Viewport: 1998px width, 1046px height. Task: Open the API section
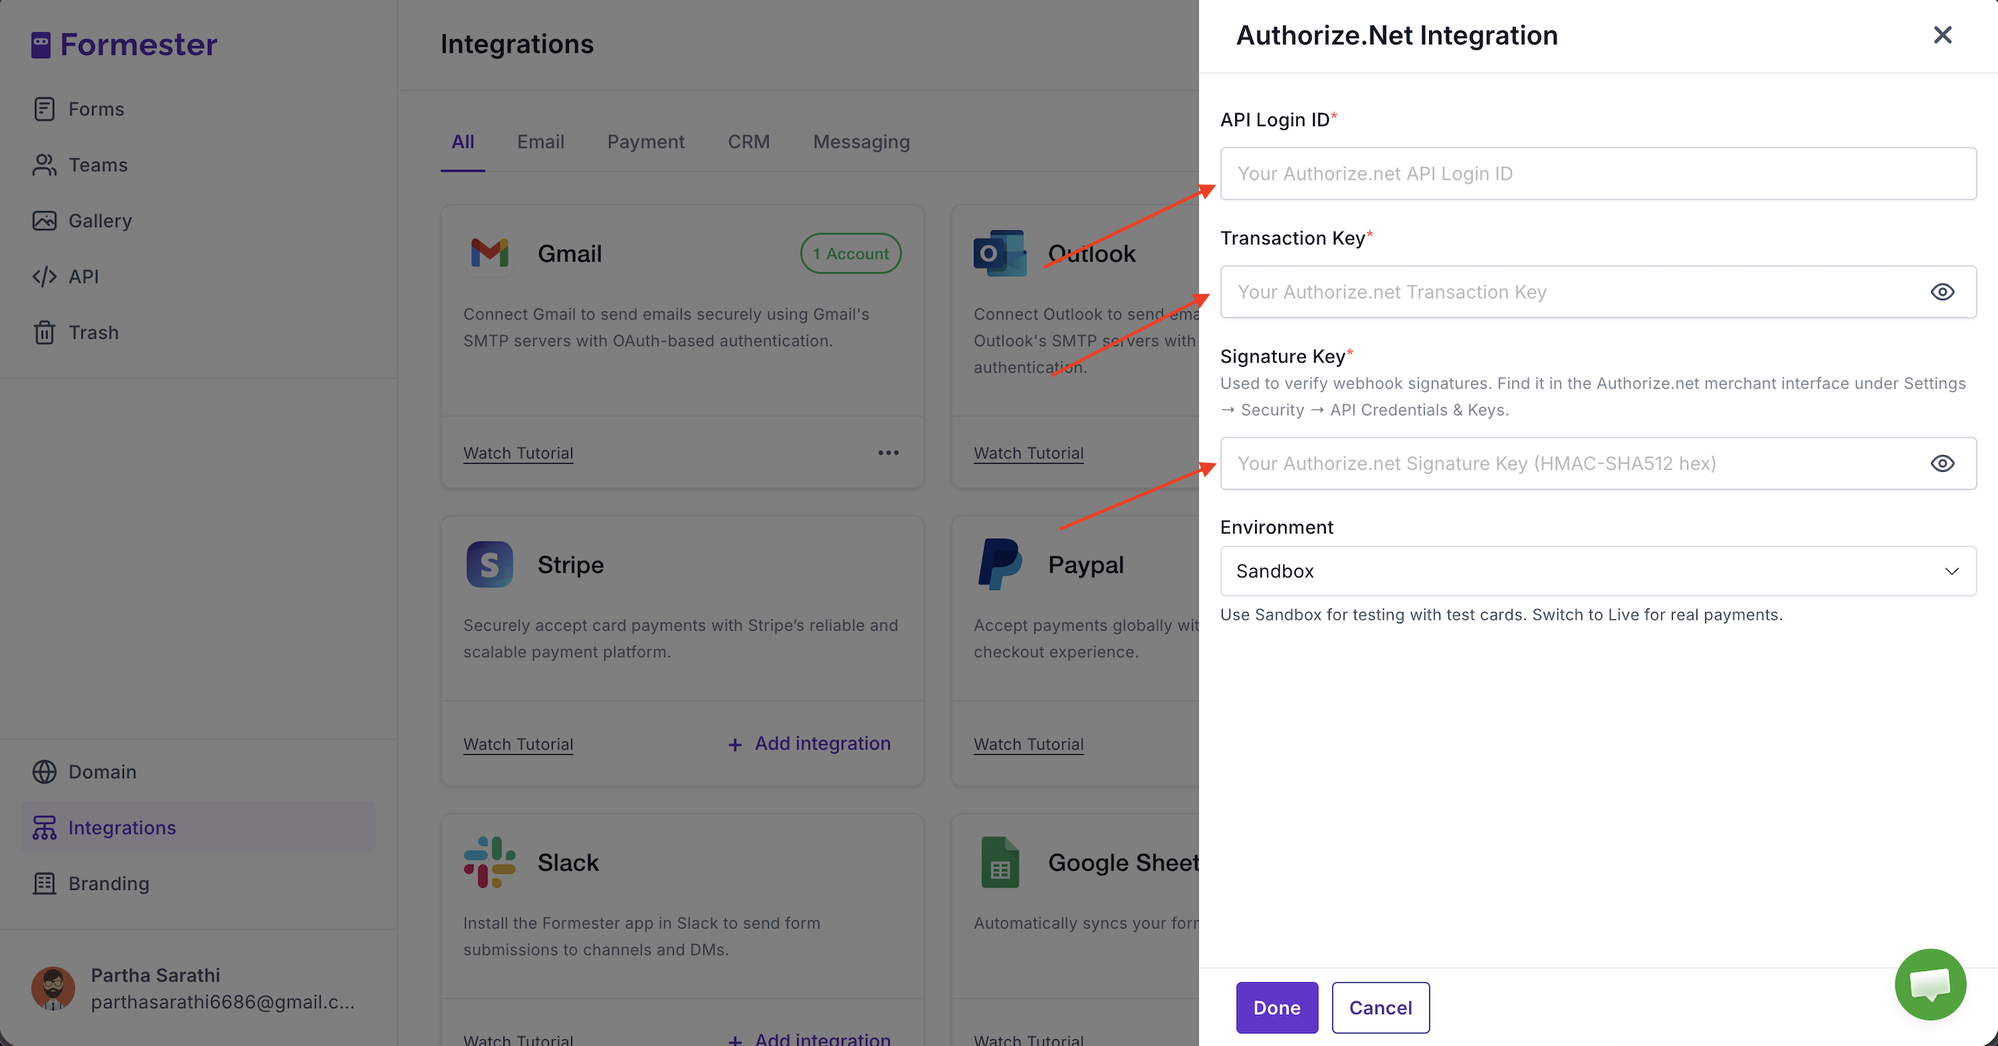tap(83, 277)
